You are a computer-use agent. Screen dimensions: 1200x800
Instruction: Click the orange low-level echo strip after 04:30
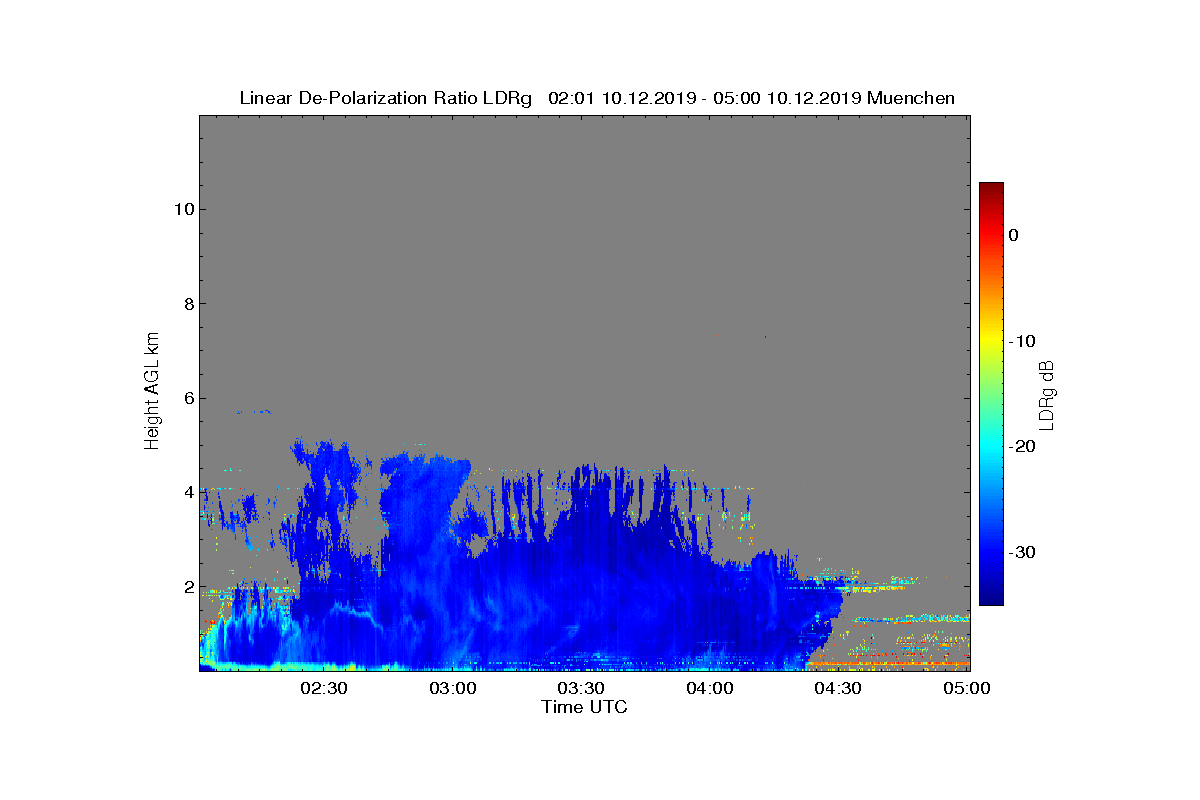pos(888,663)
